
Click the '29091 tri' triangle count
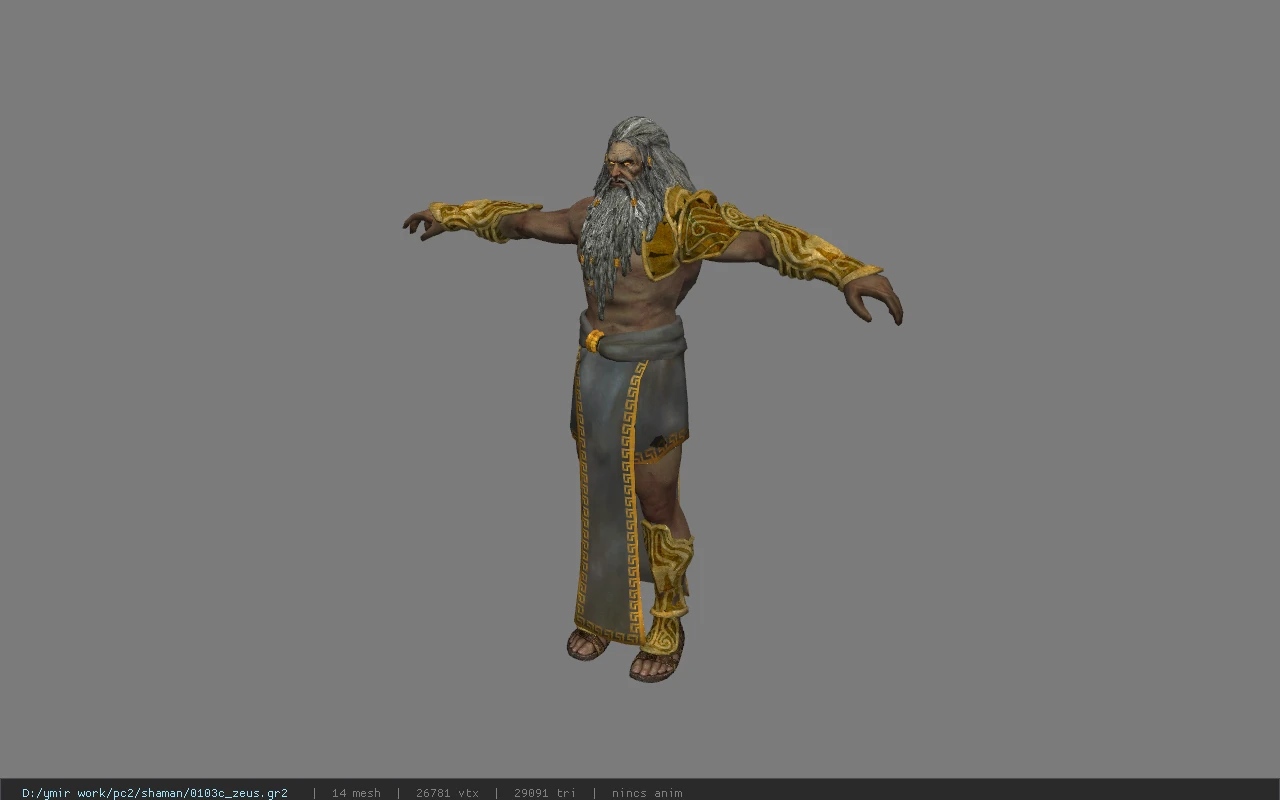click(545, 793)
